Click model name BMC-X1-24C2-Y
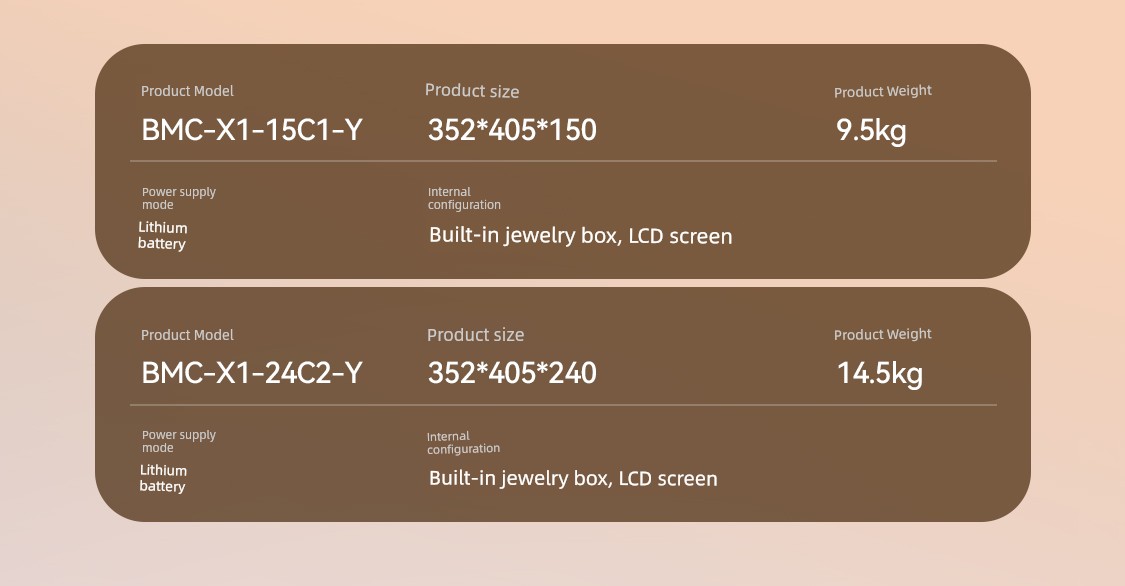The height and width of the screenshot is (586, 1125). pos(252,373)
